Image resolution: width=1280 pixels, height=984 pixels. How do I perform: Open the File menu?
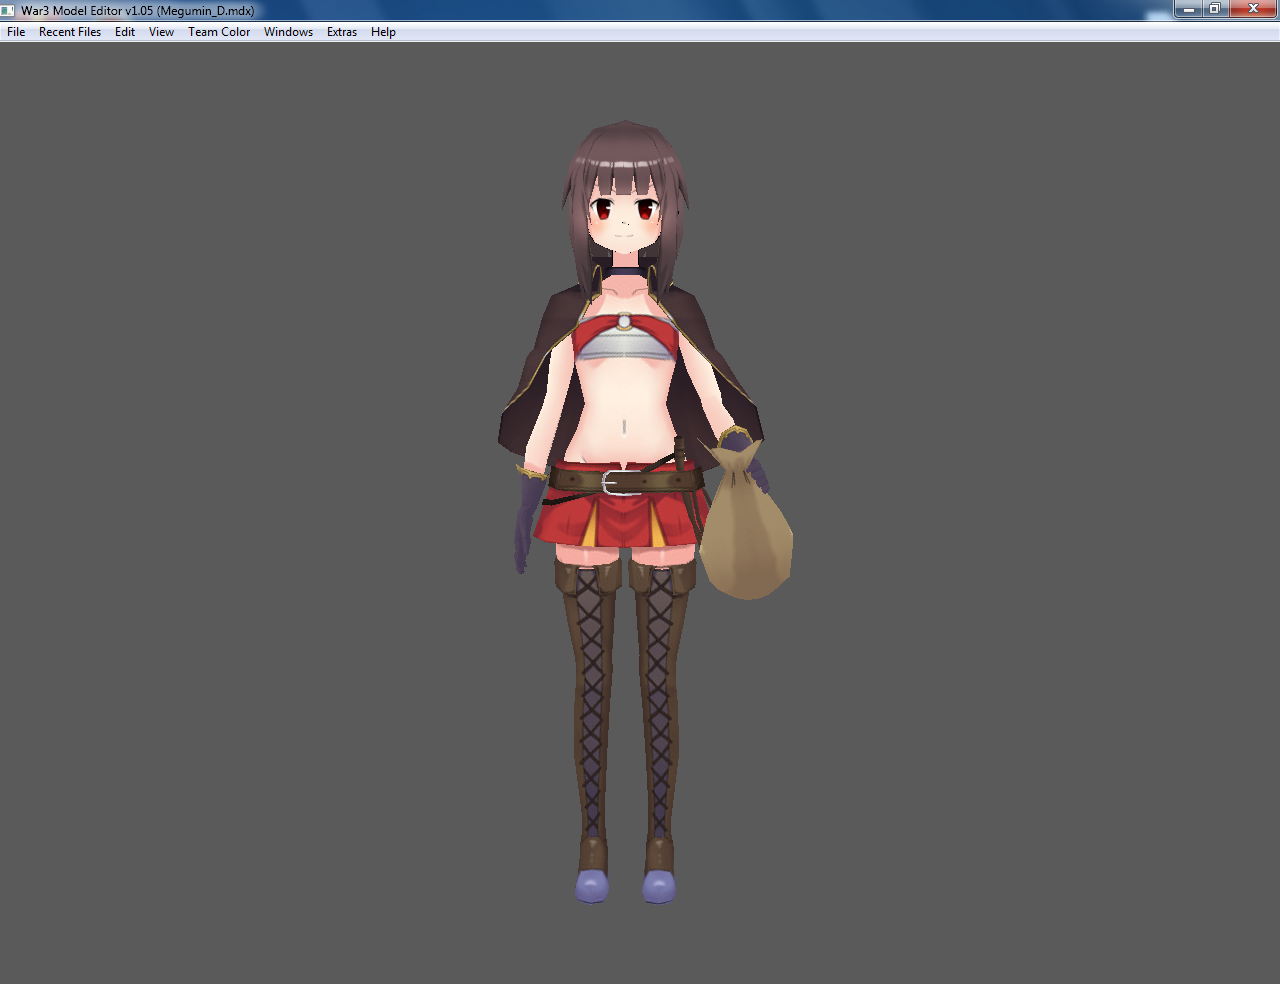pyautogui.click(x=16, y=32)
